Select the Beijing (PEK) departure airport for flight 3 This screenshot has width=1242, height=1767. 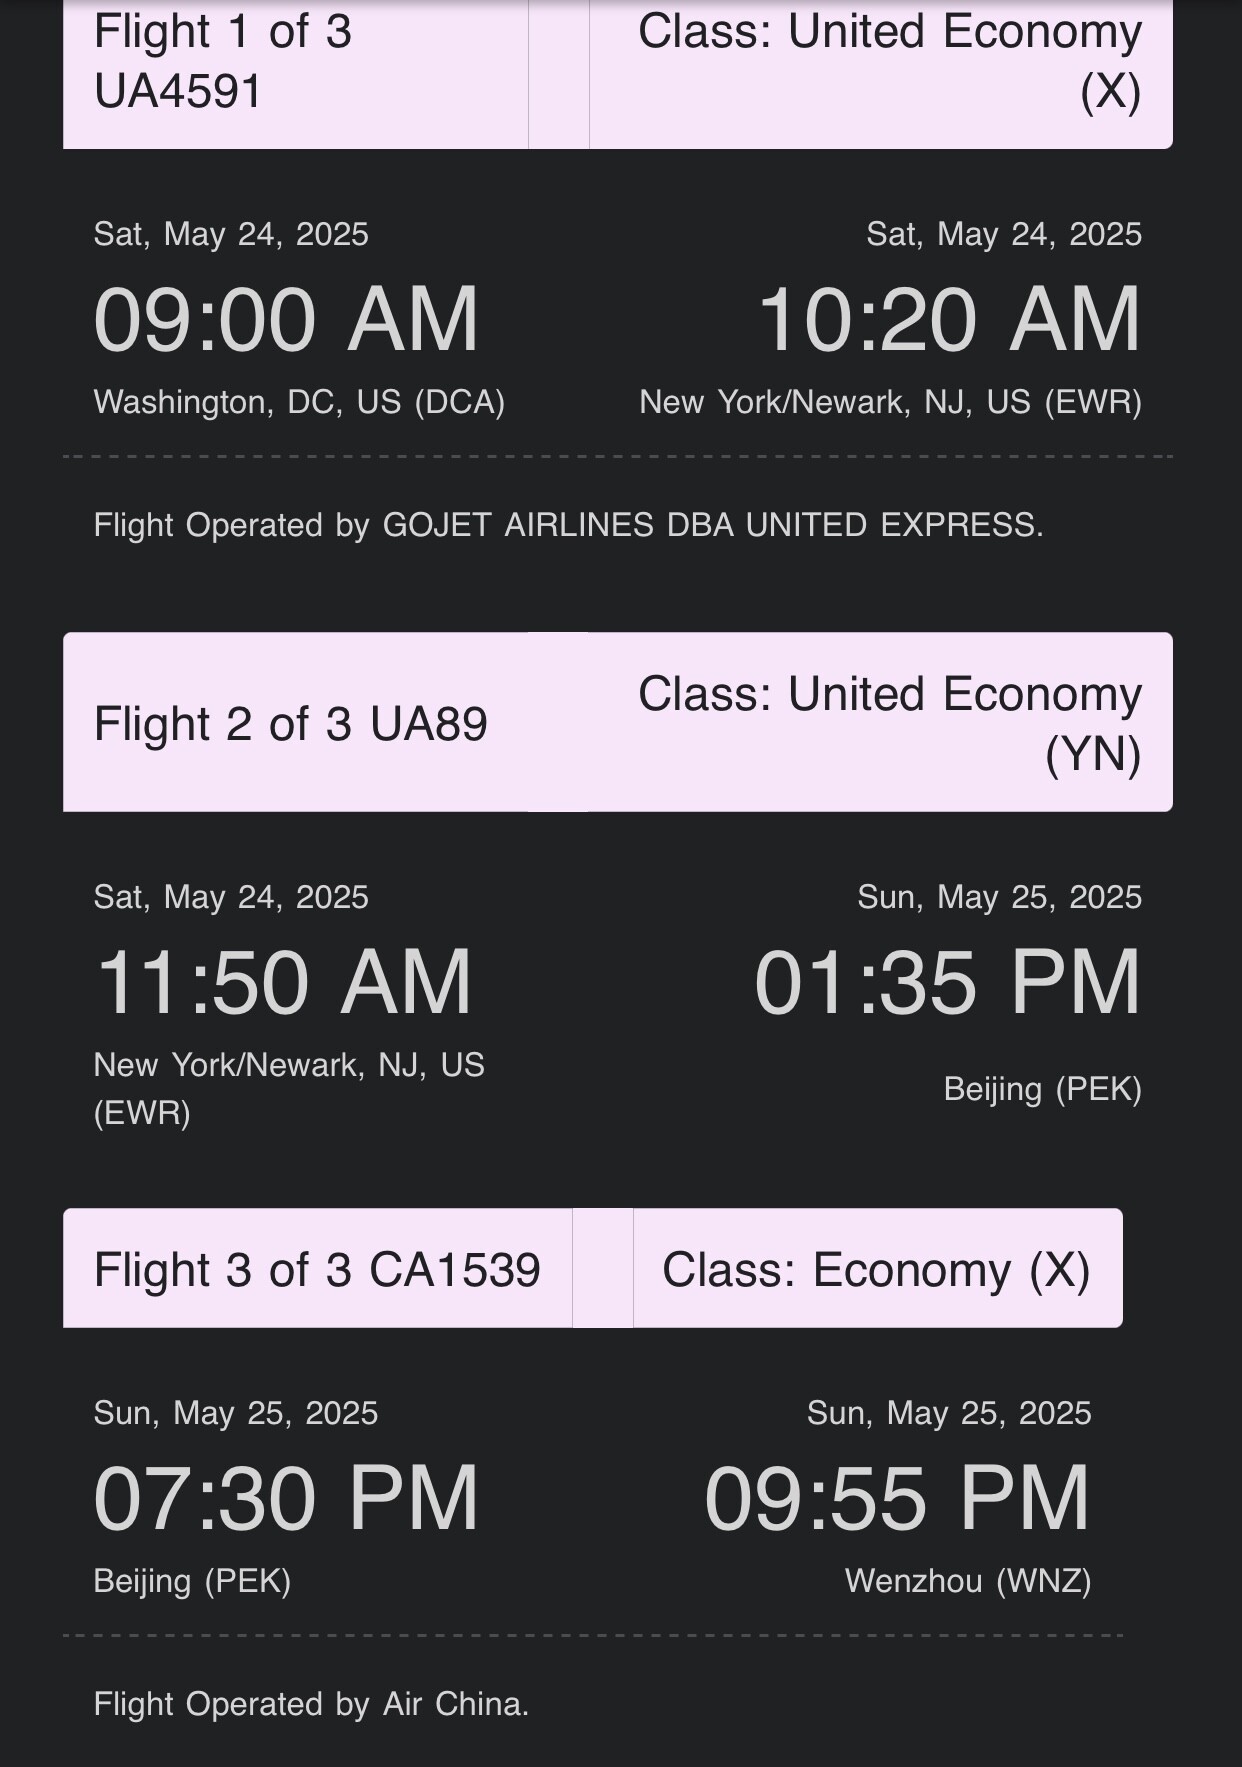[x=192, y=1581]
